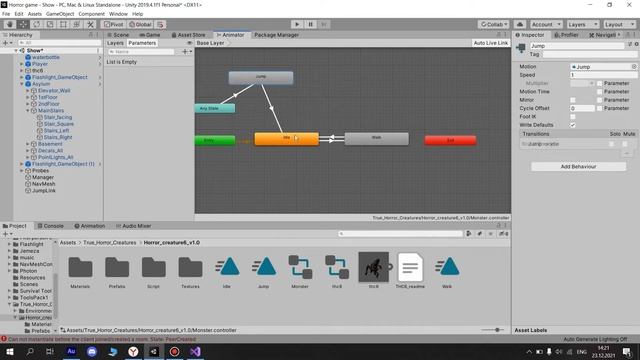Screen dimensions: 640x360
Task: Switch to the Scene tab
Action: pyautogui.click(x=118, y=35)
